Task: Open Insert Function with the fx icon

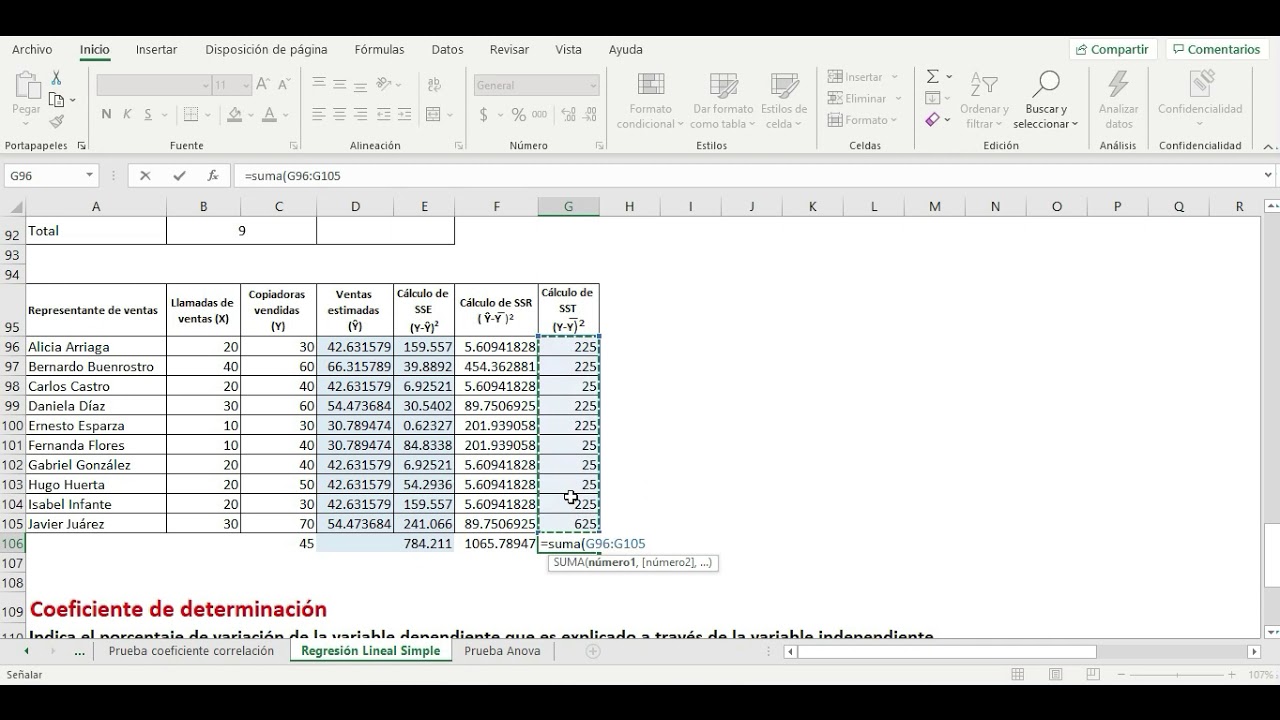Action: [212, 176]
